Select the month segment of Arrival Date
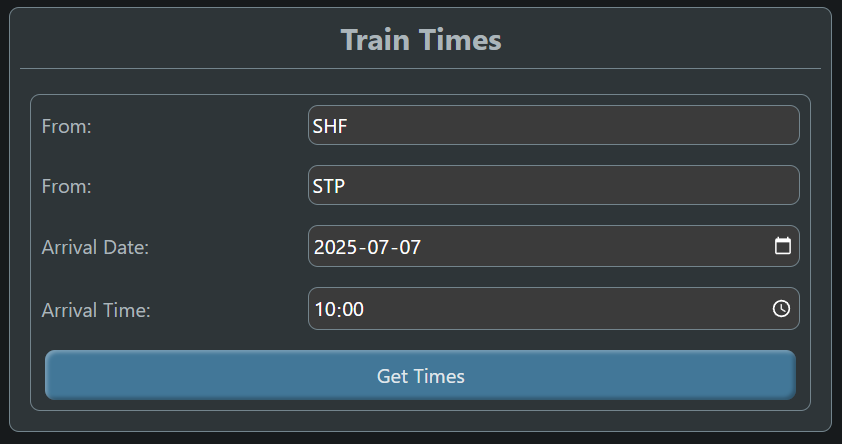842x444 pixels. point(378,247)
